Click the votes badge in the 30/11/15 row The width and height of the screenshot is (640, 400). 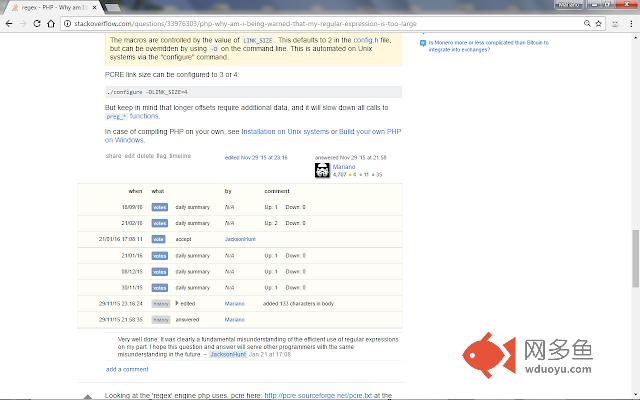tap(160, 288)
